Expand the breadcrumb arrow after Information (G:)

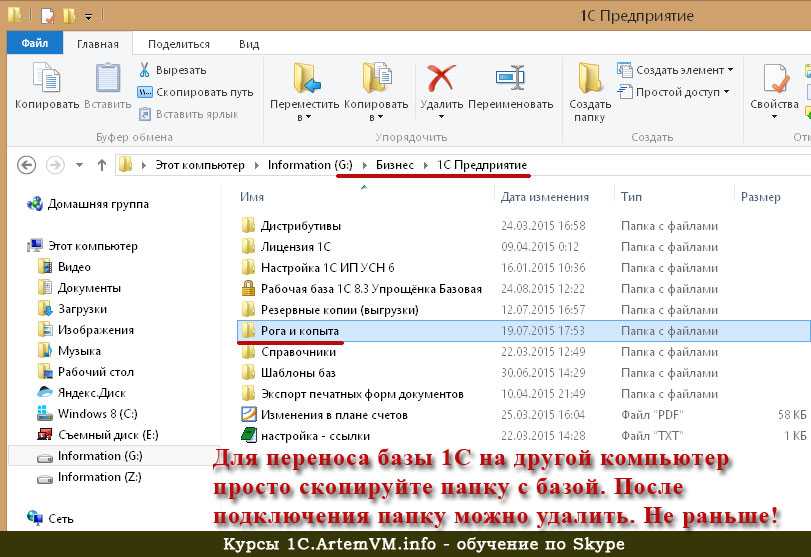tap(364, 165)
